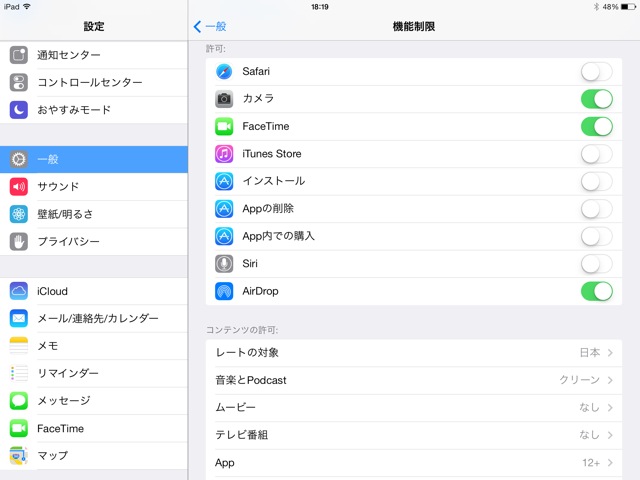Tap the Notes (メモ) icon
This screenshot has width=640, height=480.
click(19, 346)
